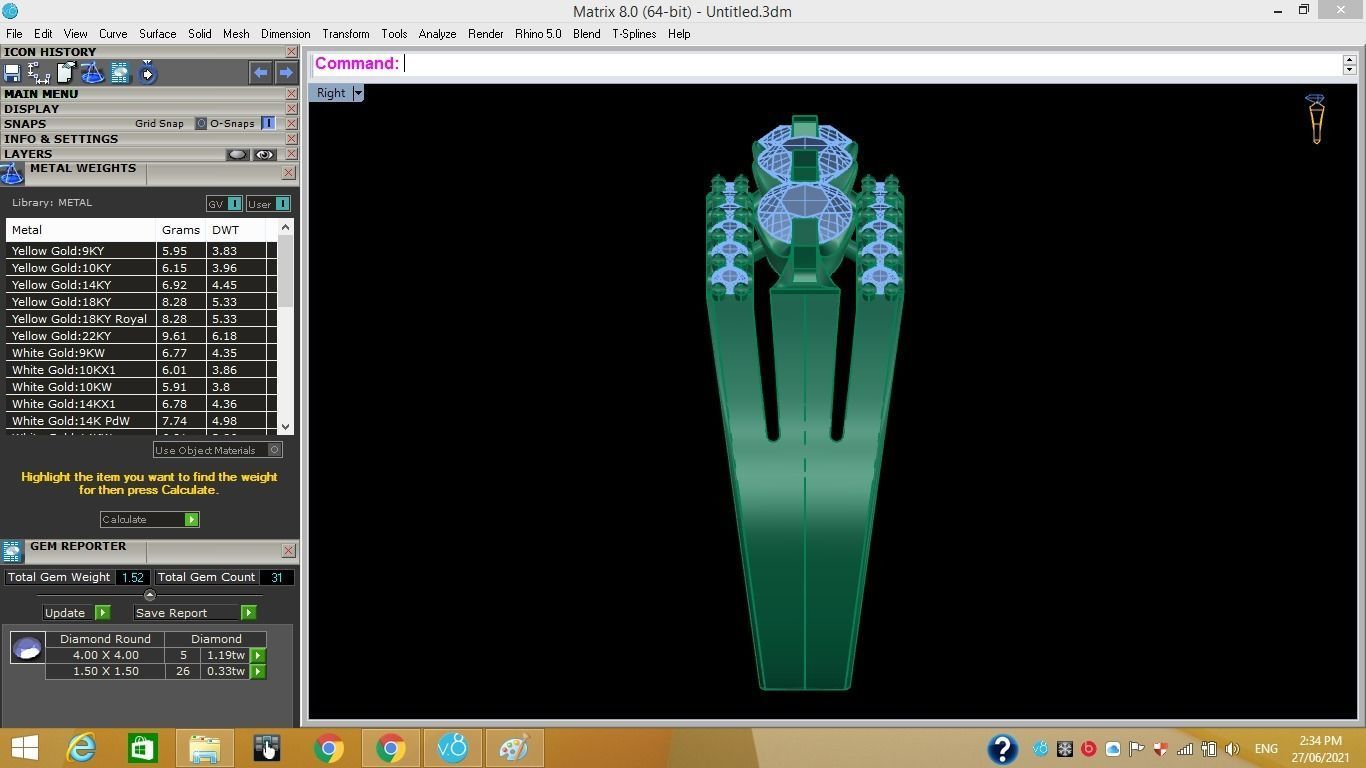Click the ring arrow icon in Icon History
The width and height of the screenshot is (1366, 768).
coord(147,73)
